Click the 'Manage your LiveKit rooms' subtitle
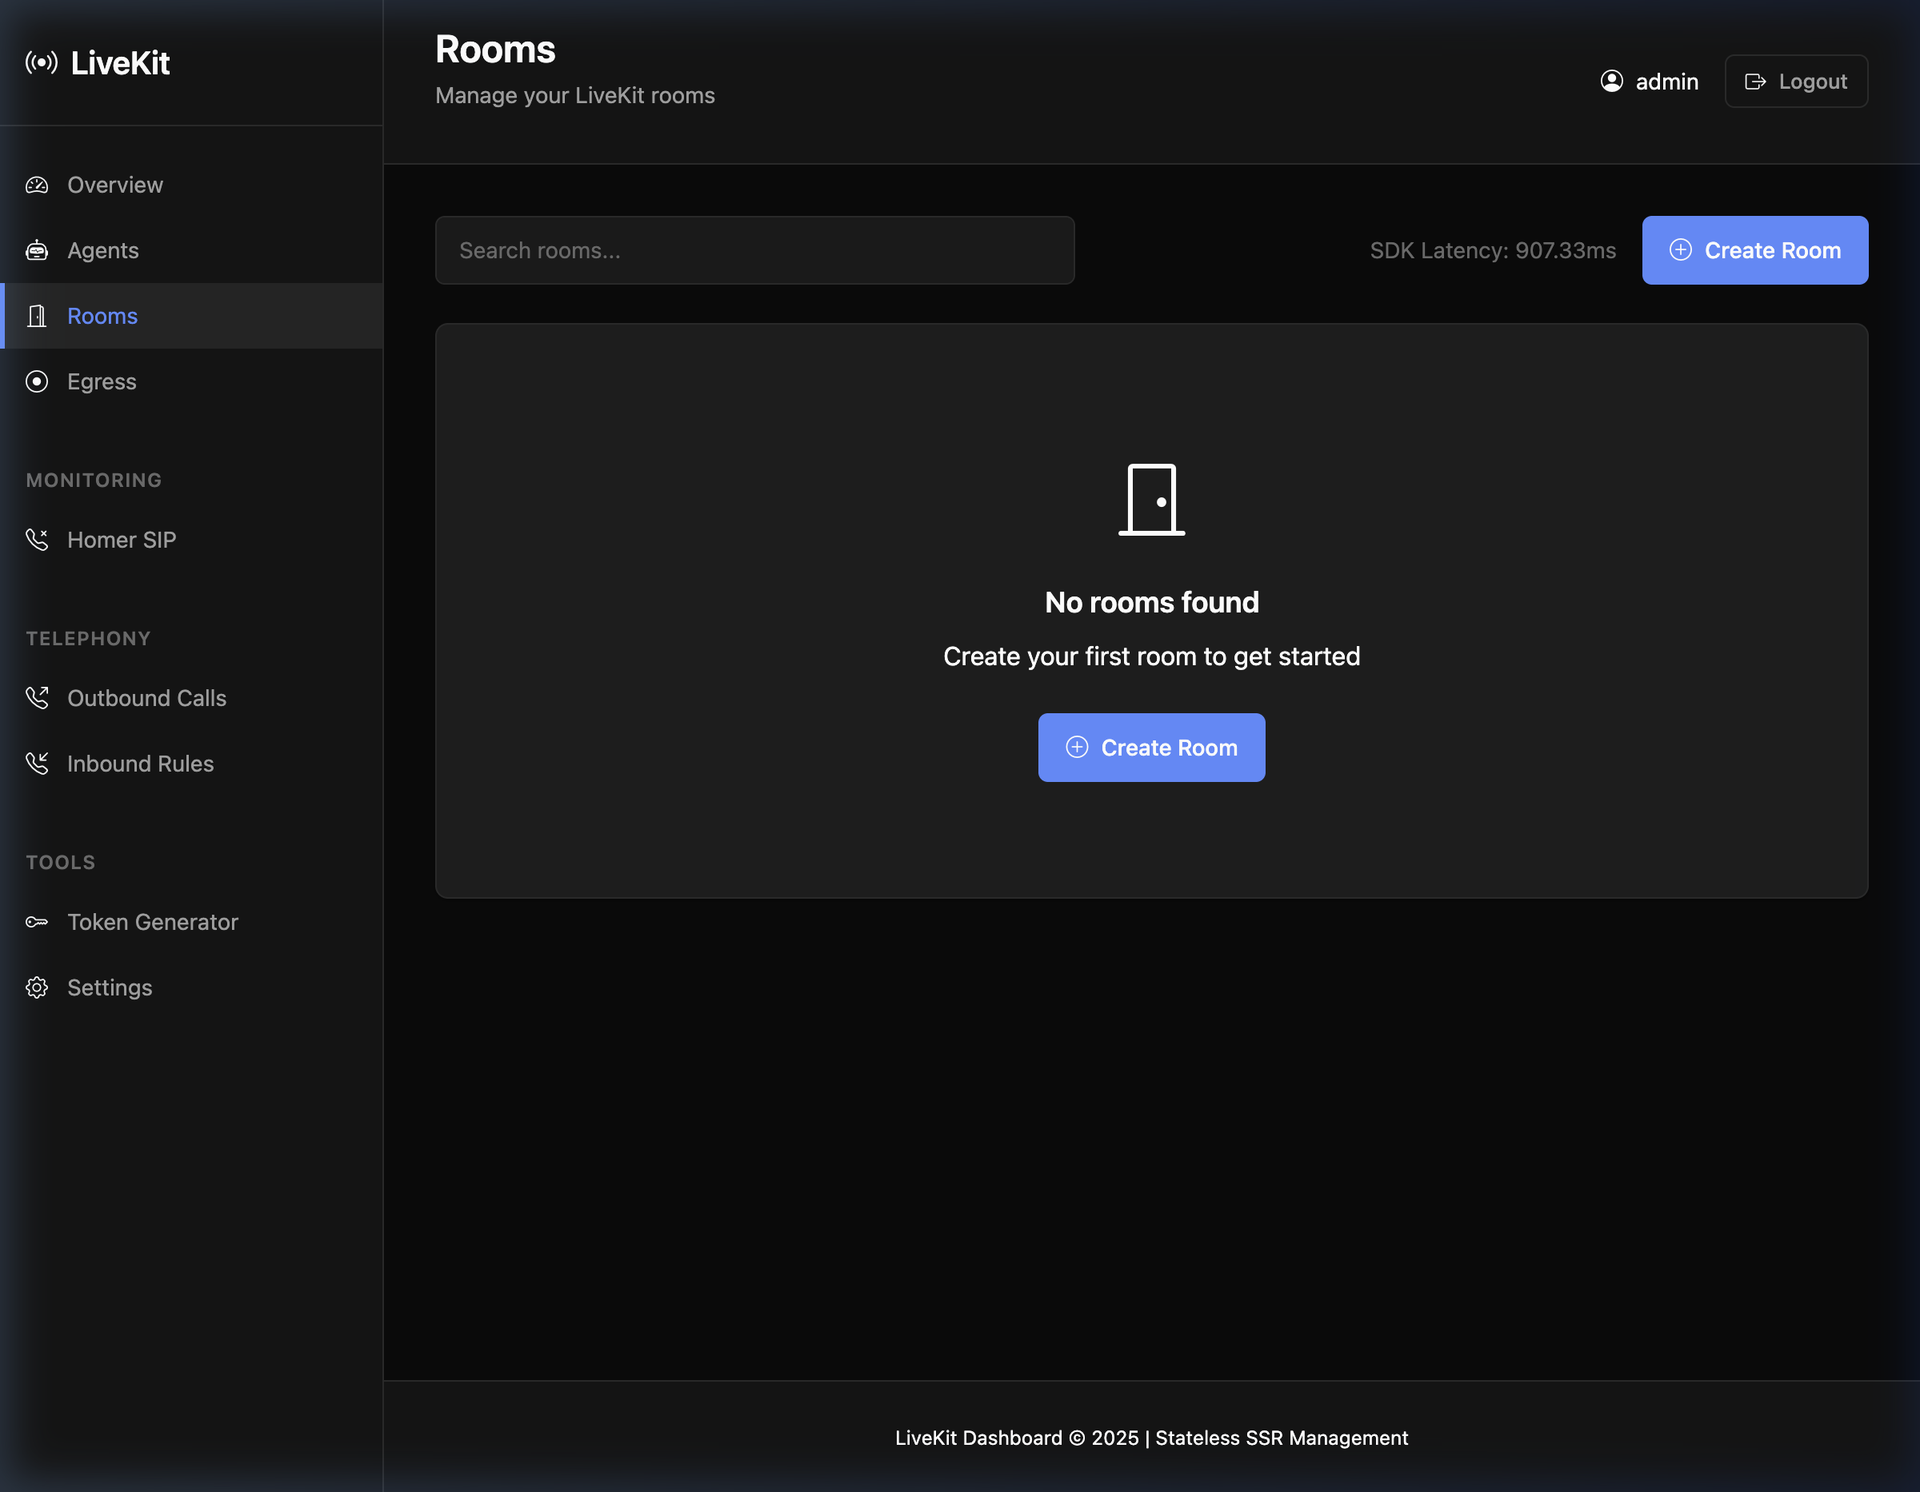The width and height of the screenshot is (1920, 1492). pos(575,95)
